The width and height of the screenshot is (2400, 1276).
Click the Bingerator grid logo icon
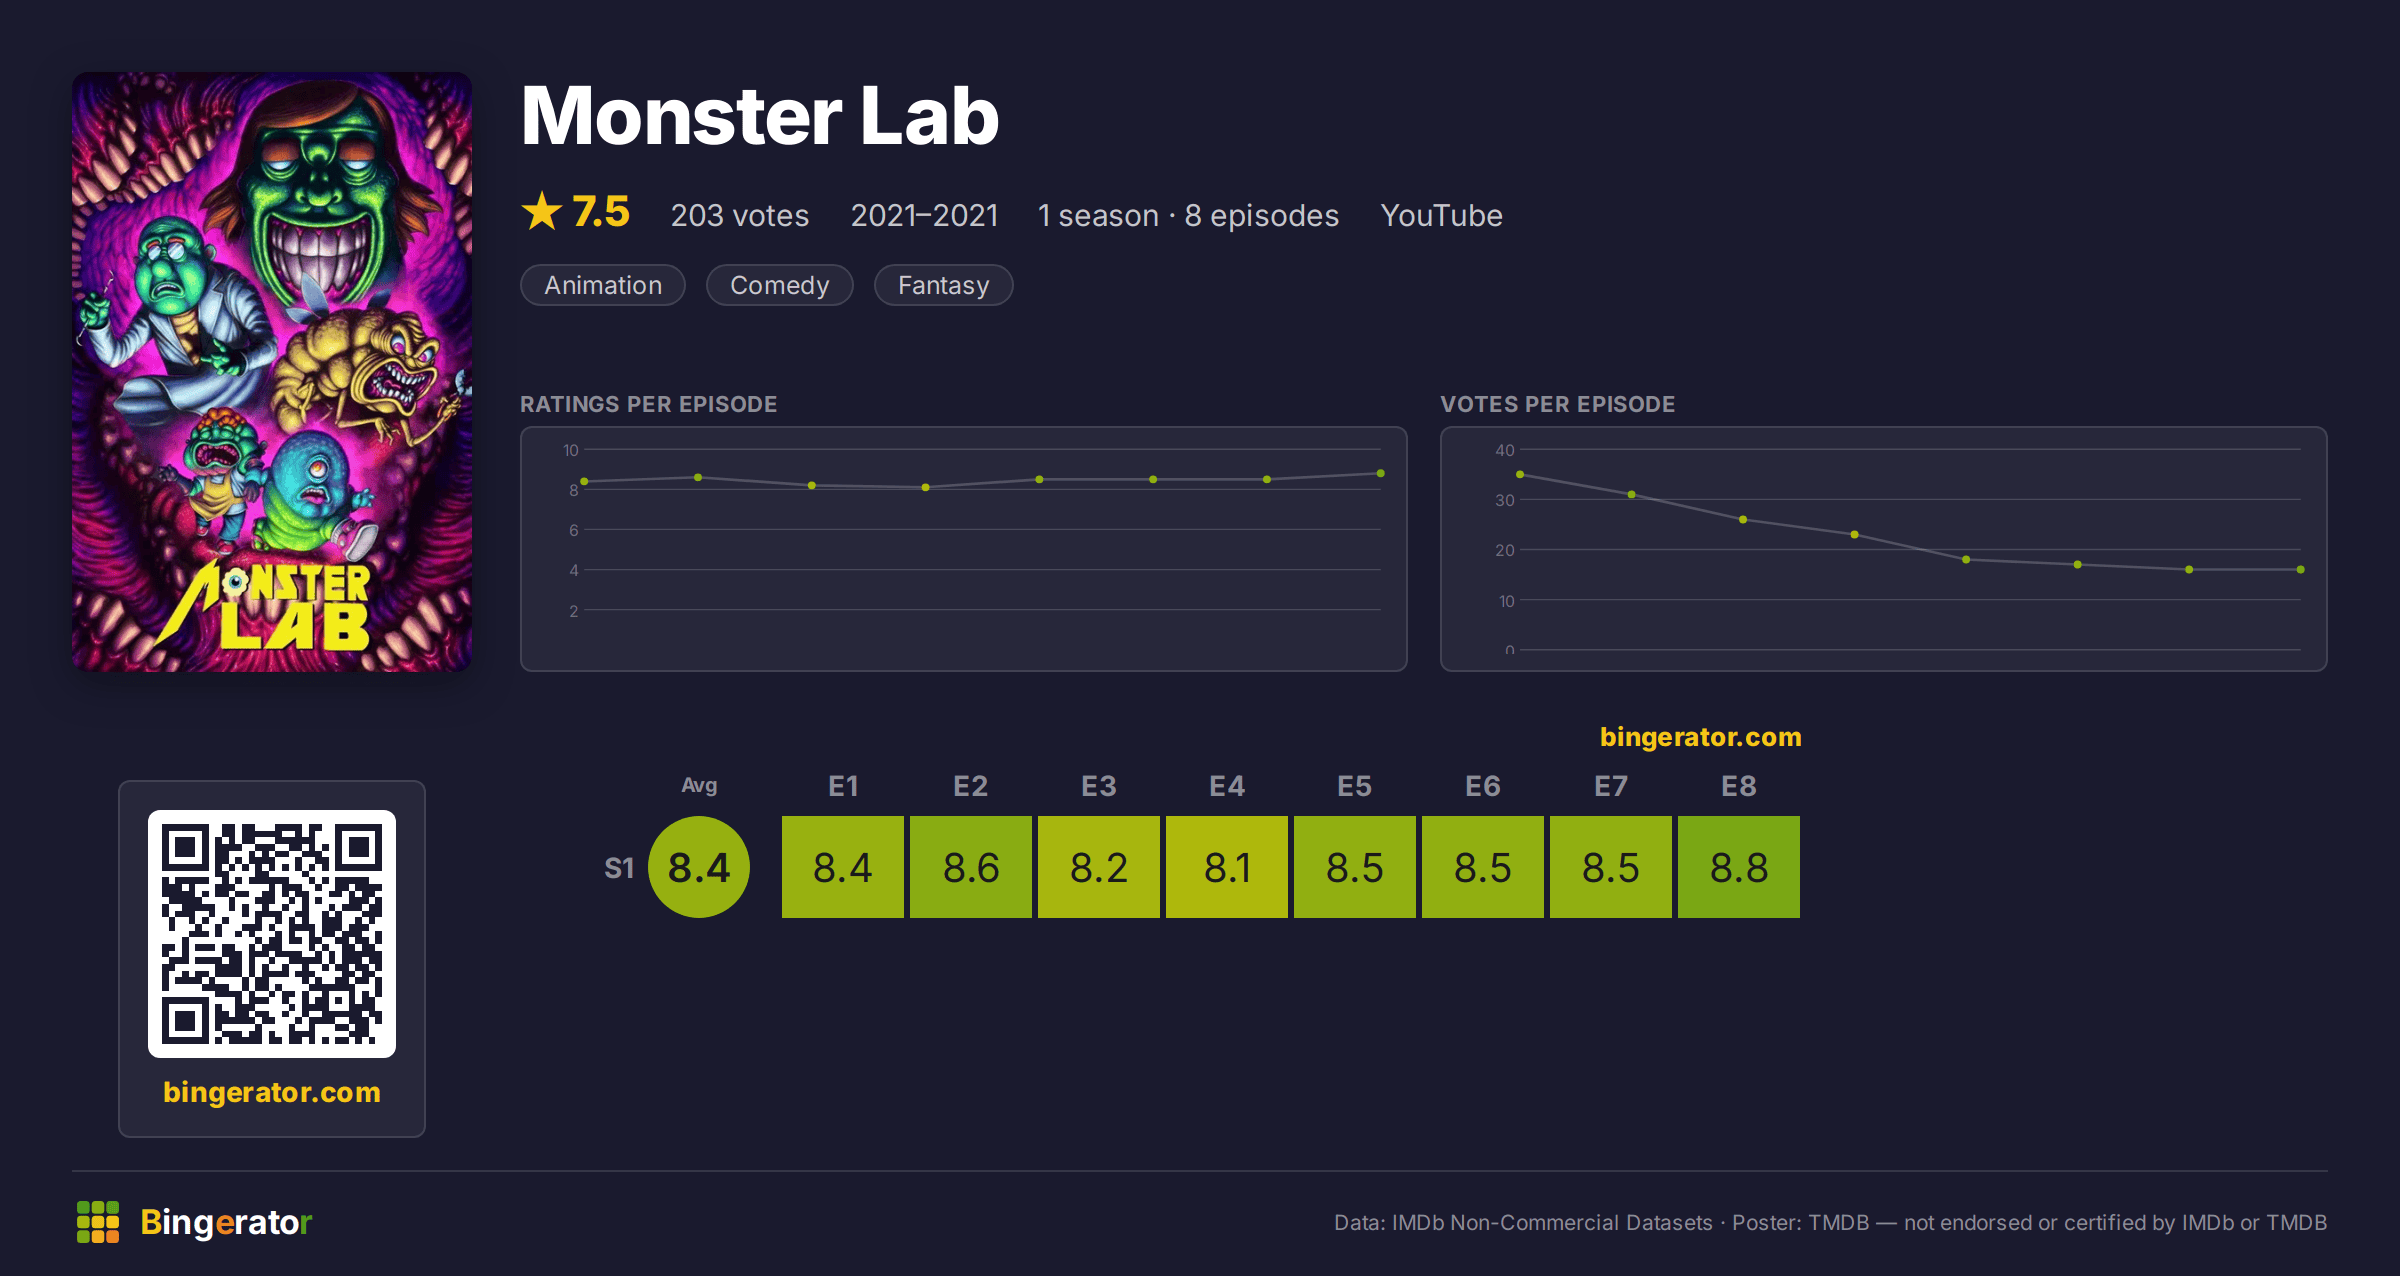point(98,1222)
